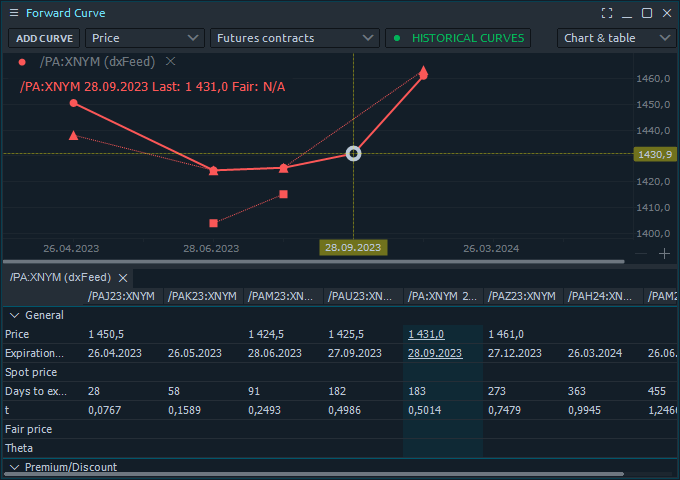
Task: Click the 1430,9 price label on y-axis
Action: (655, 154)
